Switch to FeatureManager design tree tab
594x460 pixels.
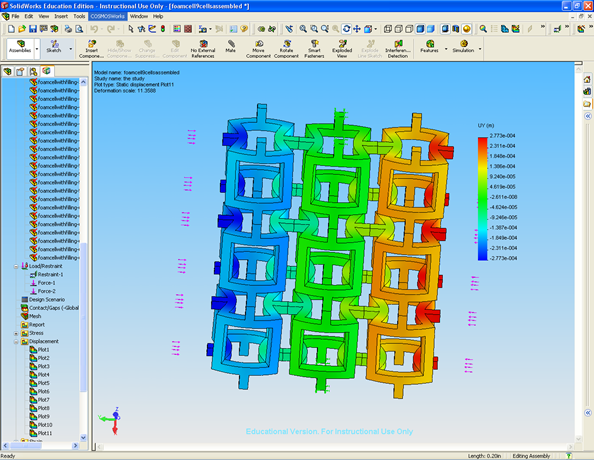[x=8, y=71]
